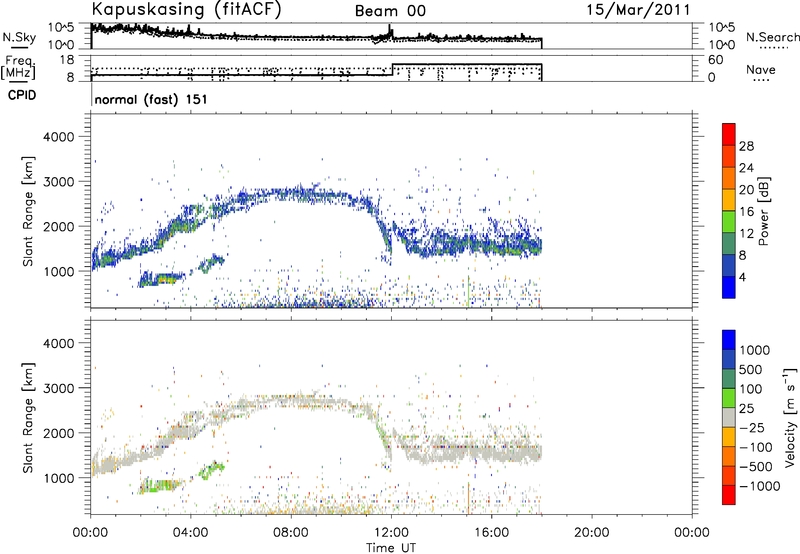The image size is (800, 554).
Task: Select the "N.Search" legend label
Action: click(x=772, y=37)
